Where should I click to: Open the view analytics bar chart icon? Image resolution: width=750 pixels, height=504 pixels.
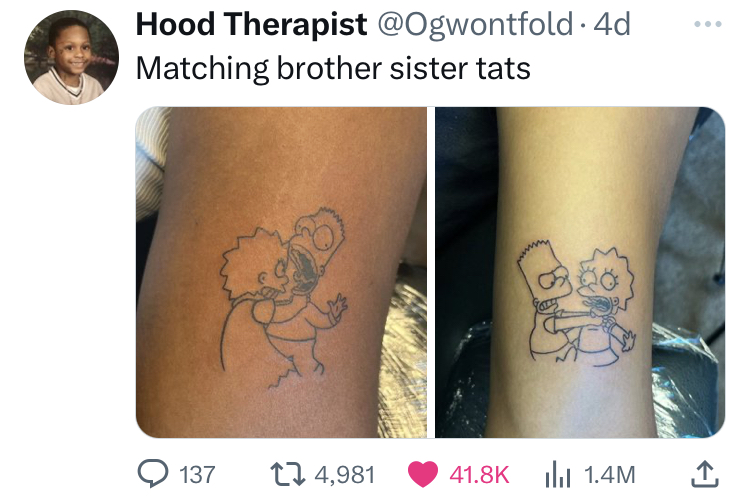point(558,474)
